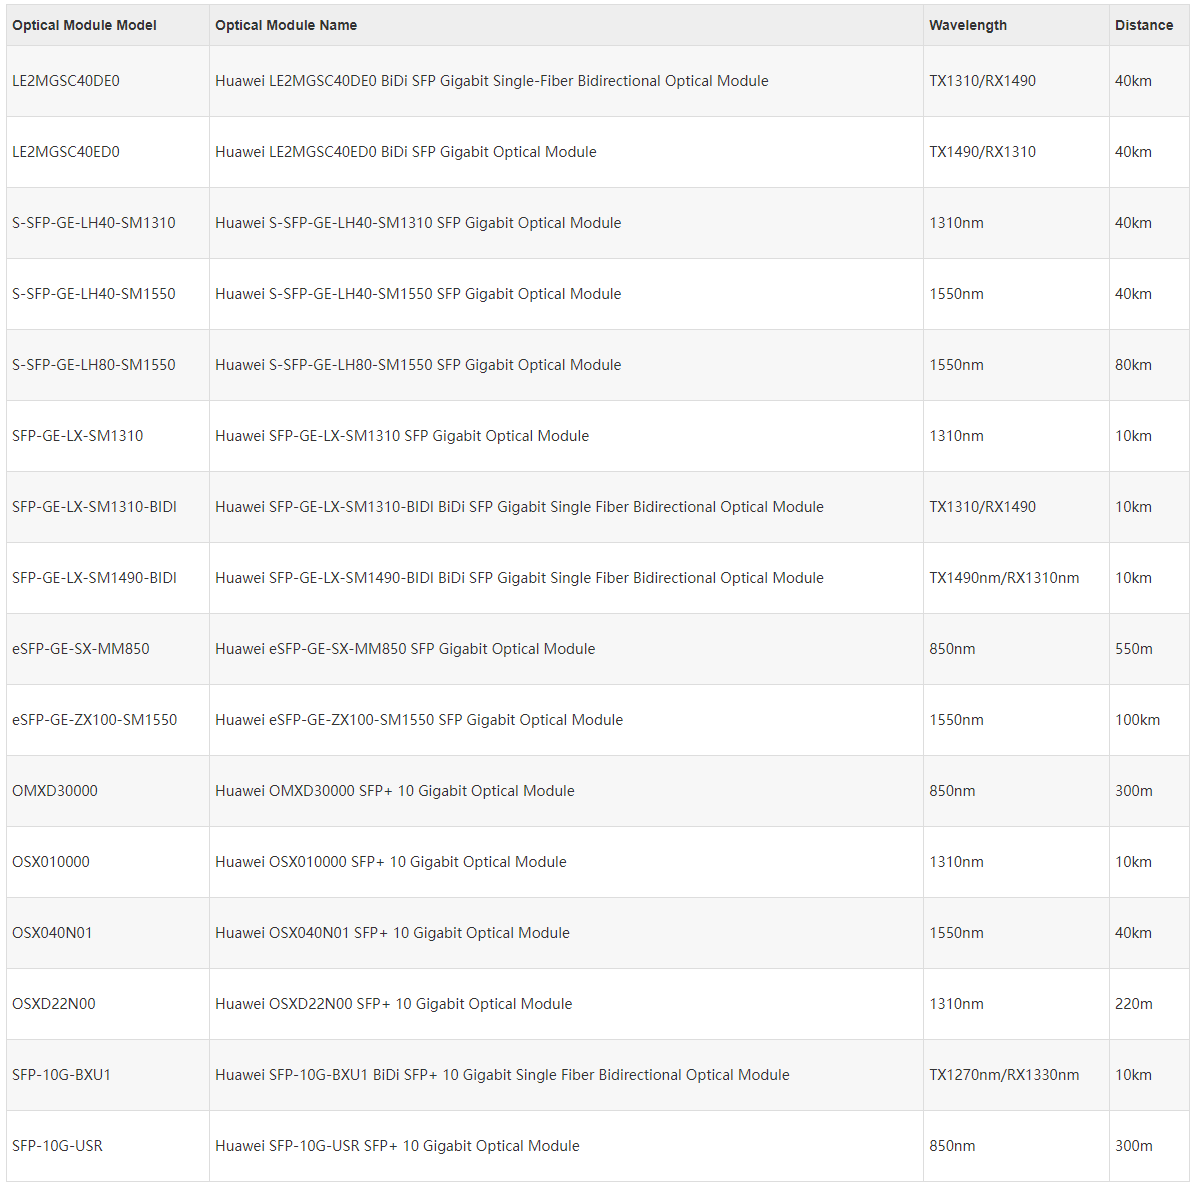The image size is (1193, 1191).
Task: Click Huawei OSX010000 SFP+ module name
Action: 390,861
